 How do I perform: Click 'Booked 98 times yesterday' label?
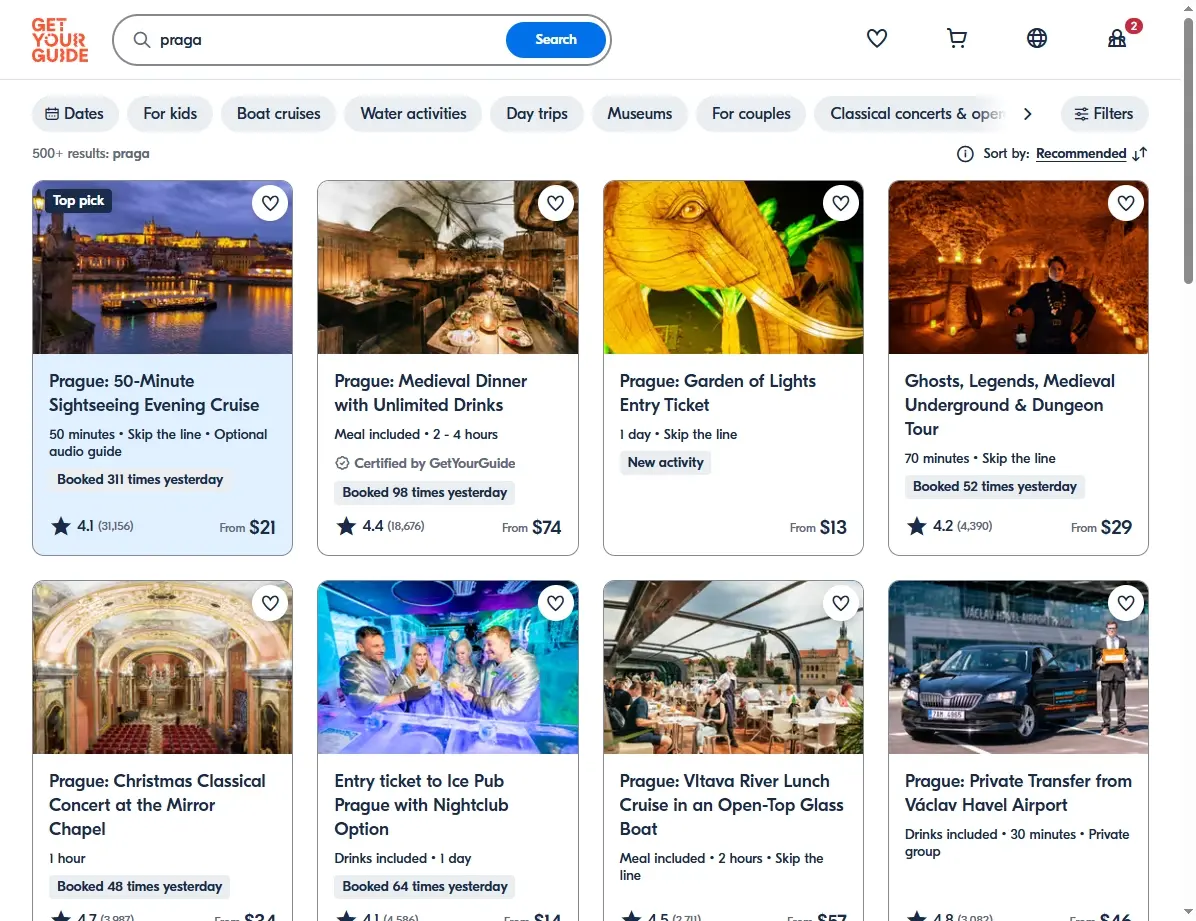[x=424, y=493]
